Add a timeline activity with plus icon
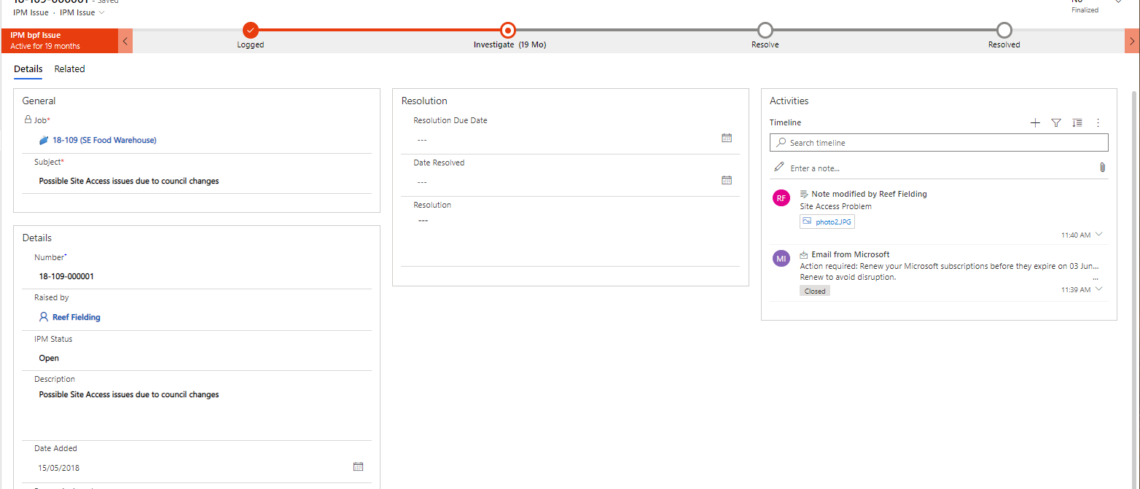Screen dimensions: 1140x489 click(1035, 123)
